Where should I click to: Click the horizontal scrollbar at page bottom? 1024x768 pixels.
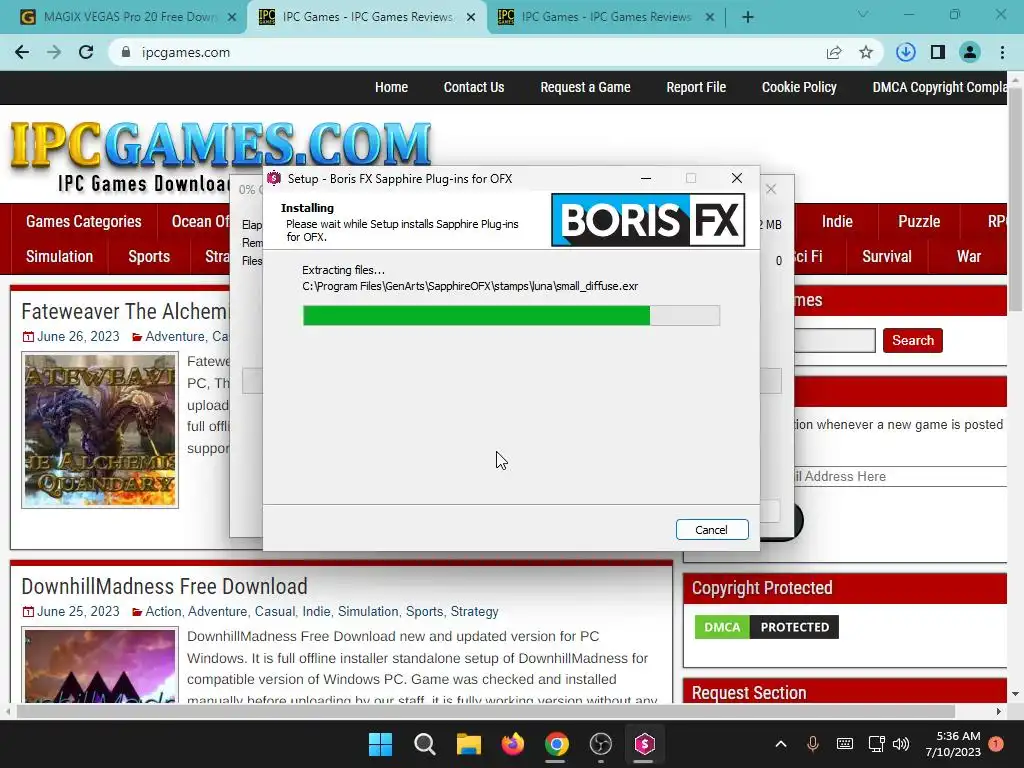[487, 711]
